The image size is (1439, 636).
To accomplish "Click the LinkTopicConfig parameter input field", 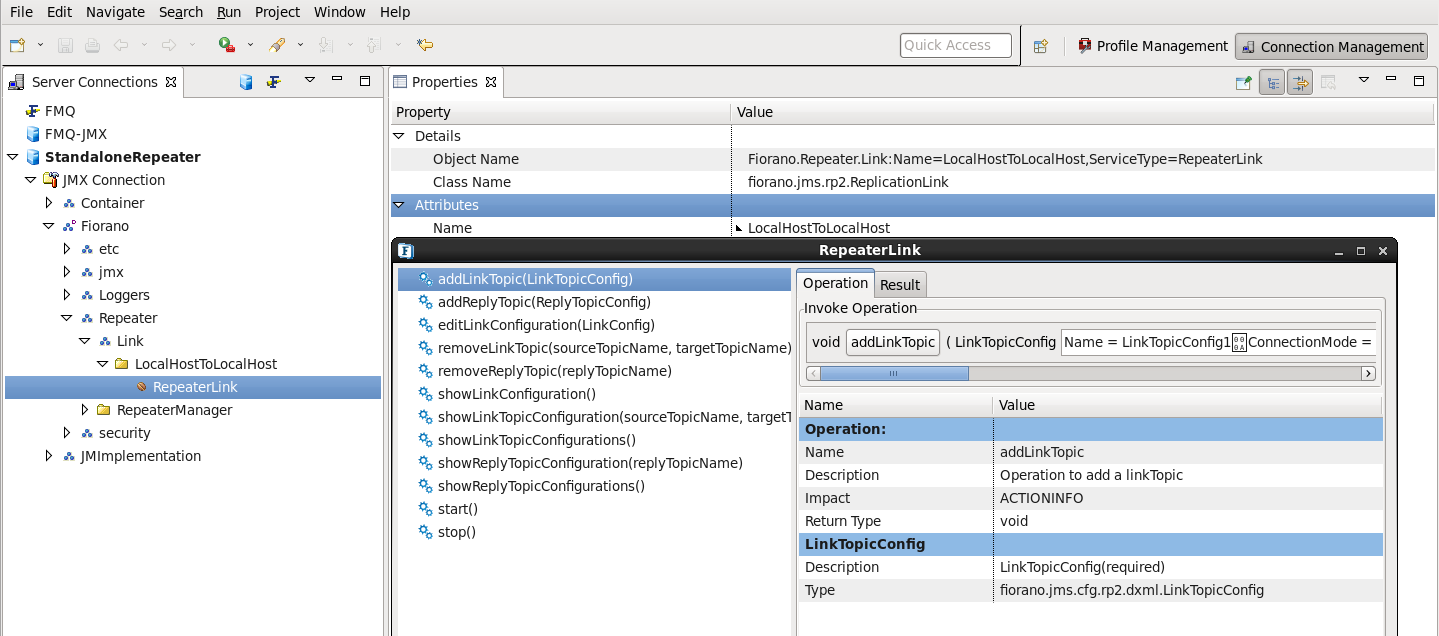I will pos(1218,342).
